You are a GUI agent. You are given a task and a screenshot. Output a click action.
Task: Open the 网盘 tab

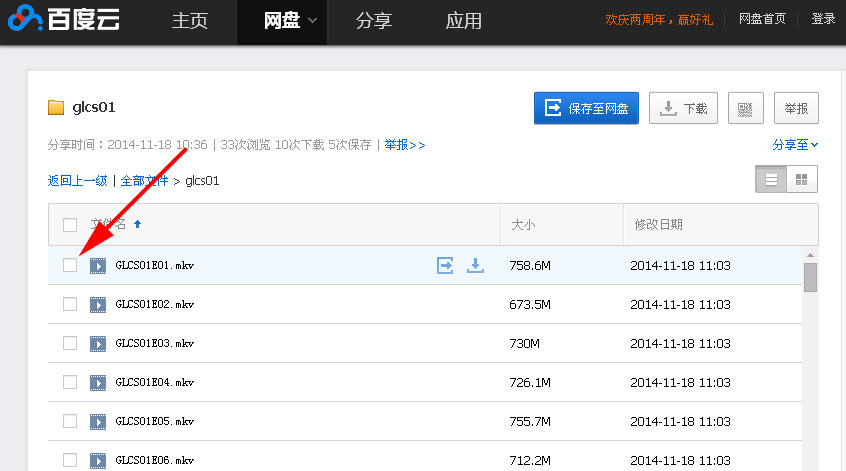click(282, 21)
